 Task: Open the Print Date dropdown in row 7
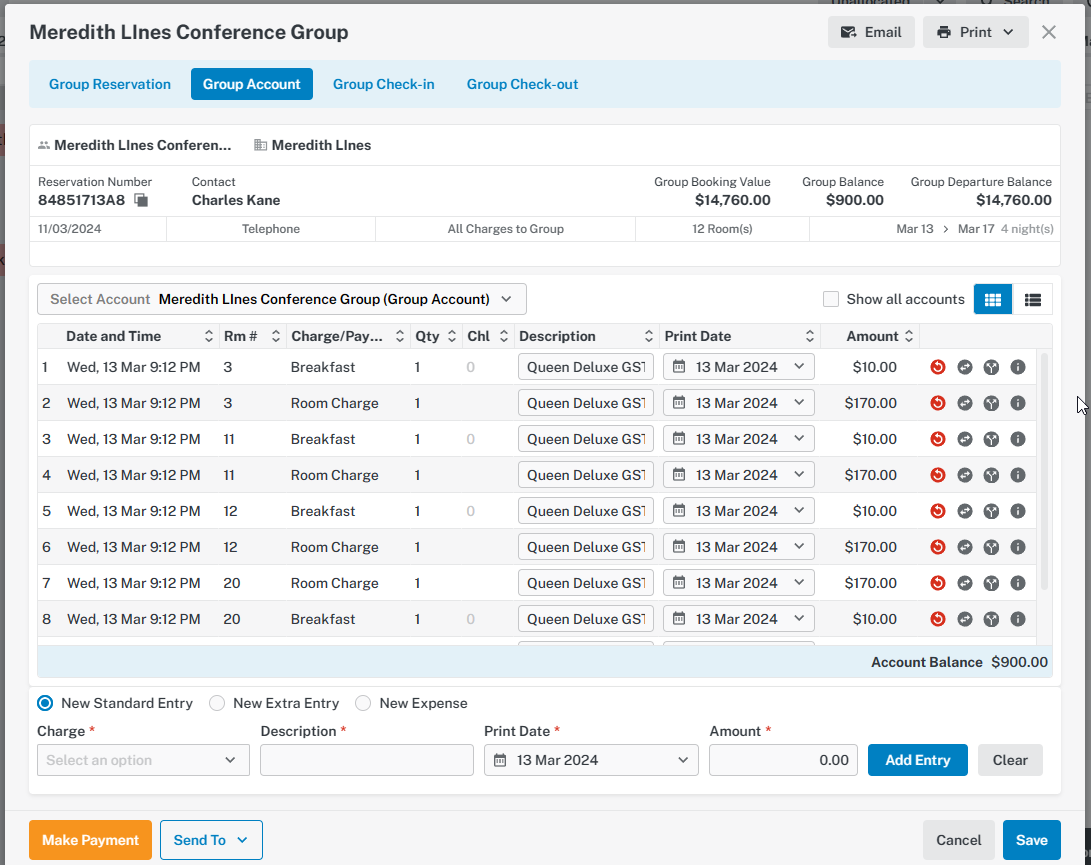point(739,583)
